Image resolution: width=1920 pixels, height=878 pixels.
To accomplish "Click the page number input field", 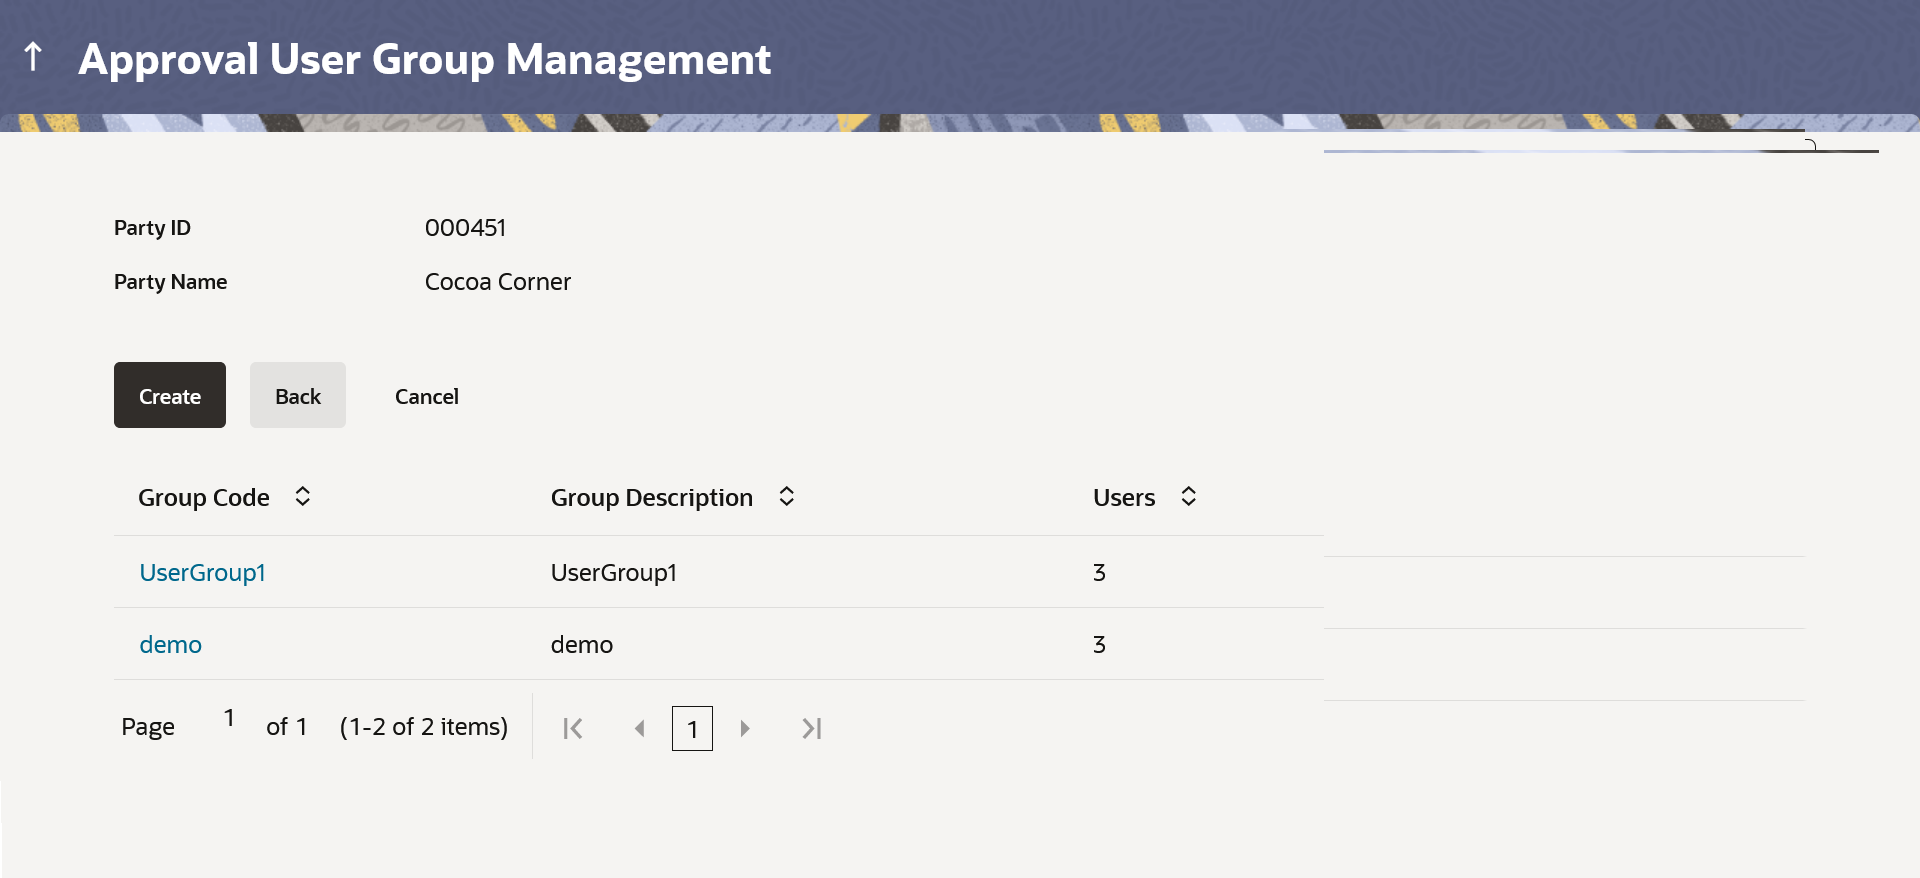I will 229,718.
